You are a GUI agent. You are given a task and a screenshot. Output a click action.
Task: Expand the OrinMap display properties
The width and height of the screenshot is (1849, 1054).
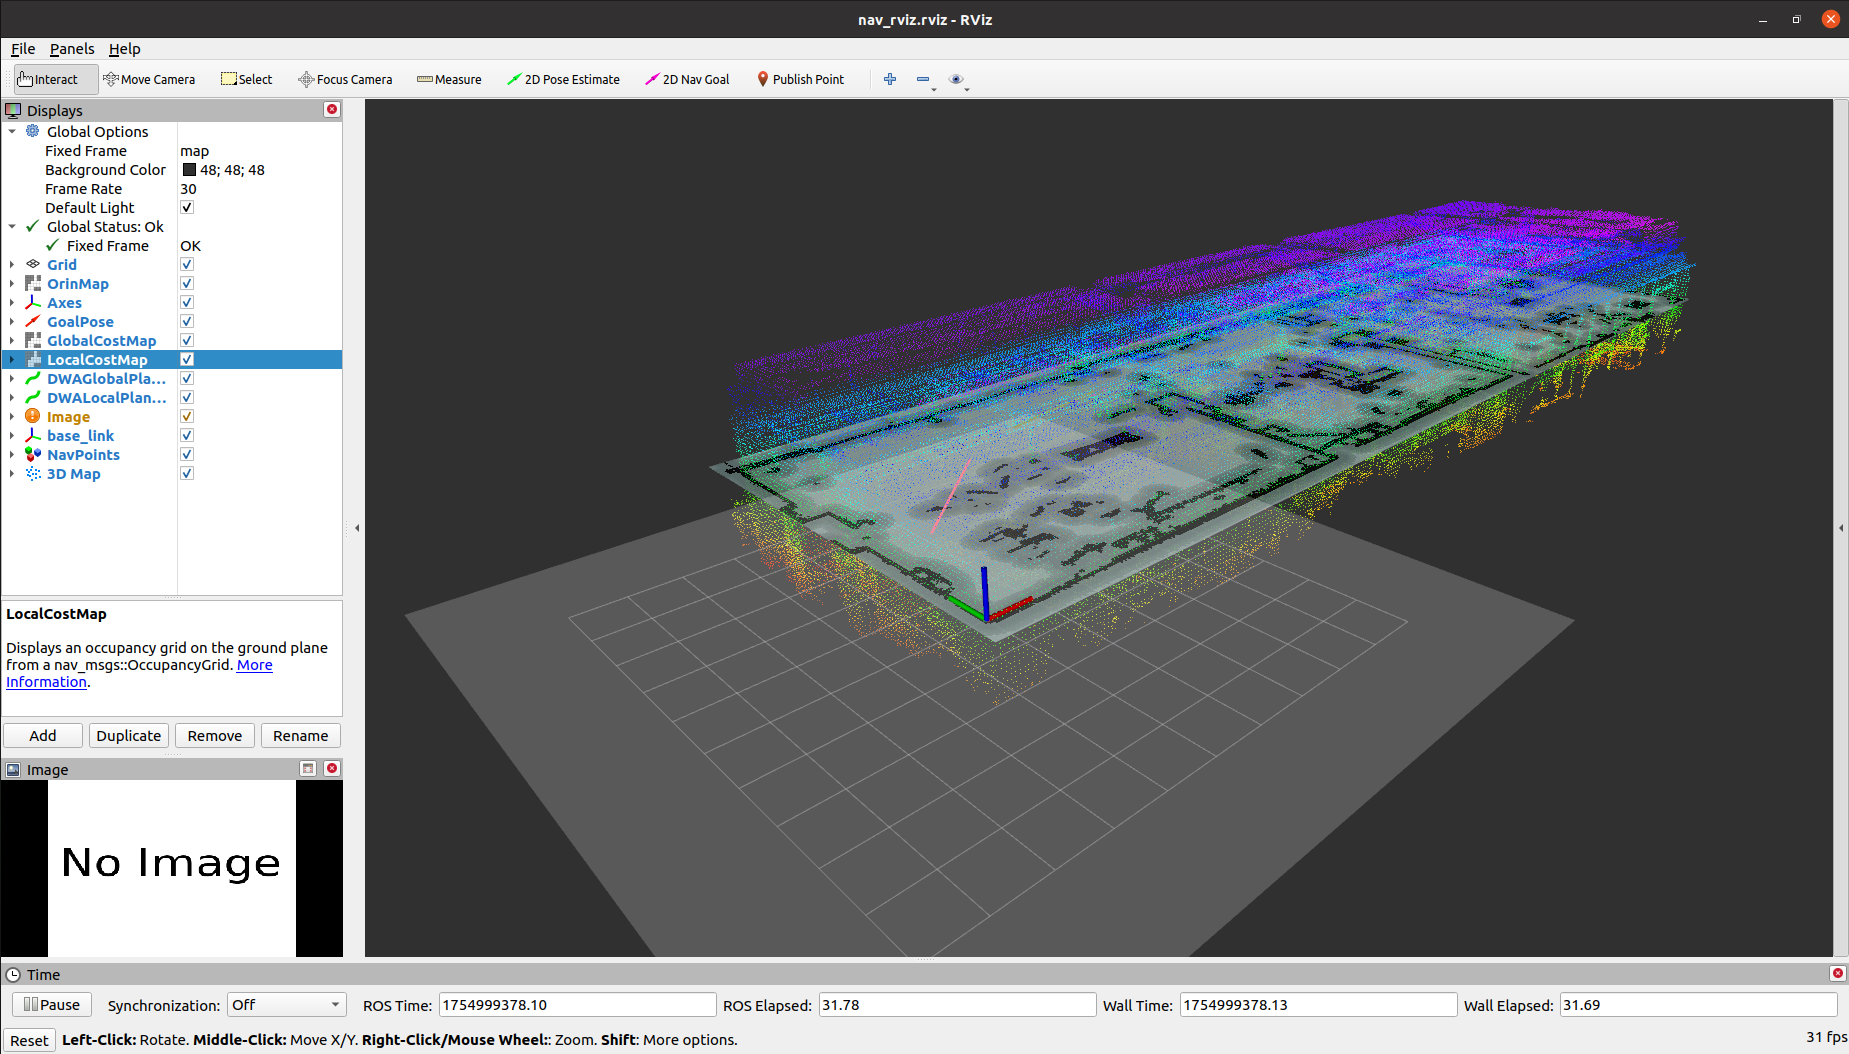(12, 283)
